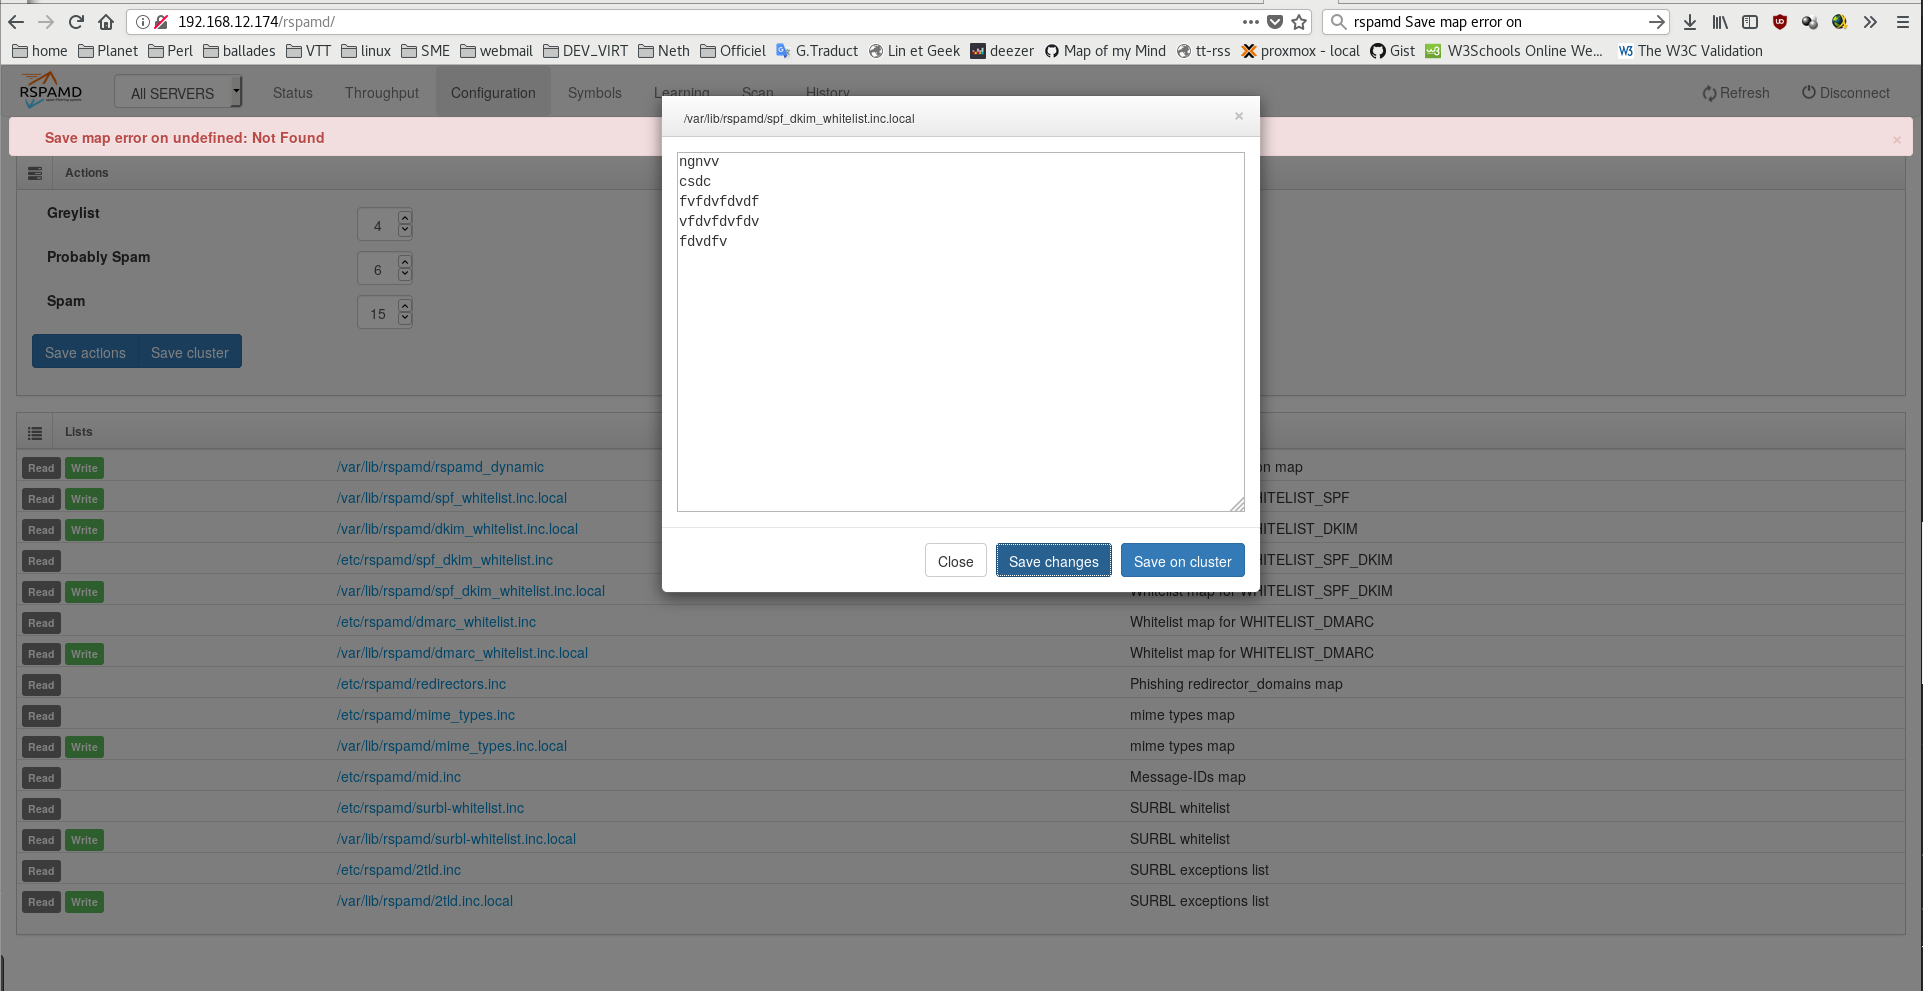Save page to Pocket icon
Viewport: 1923px width, 991px height.
(1275, 22)
